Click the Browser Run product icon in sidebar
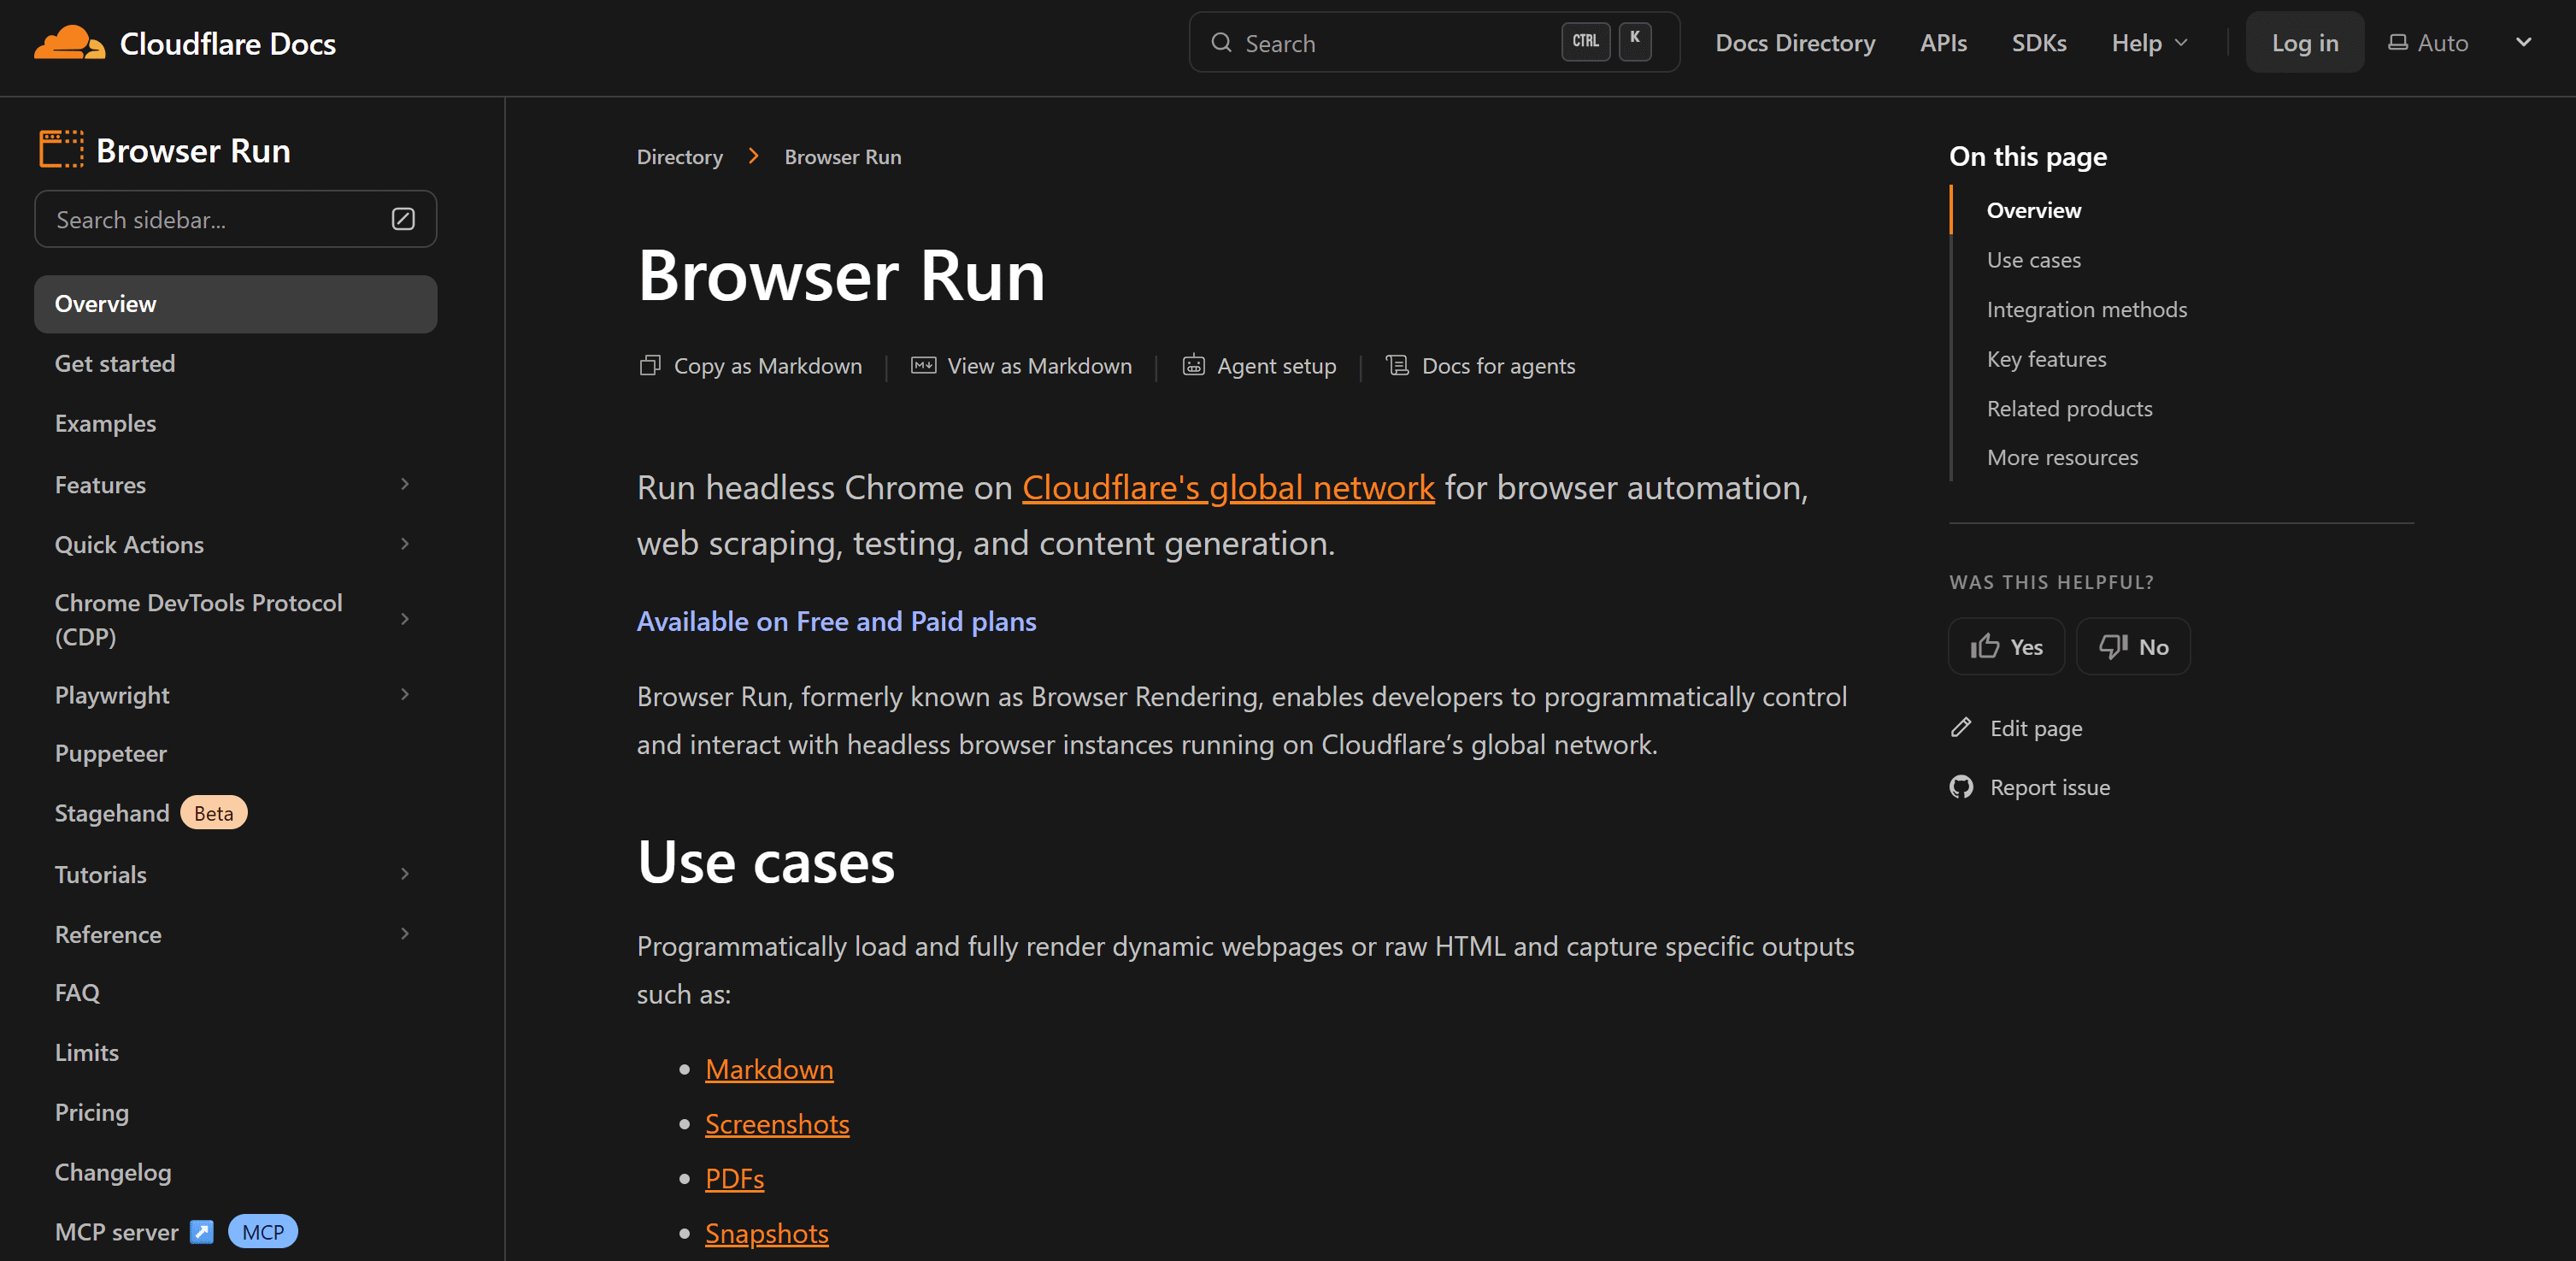 (61, 149)
